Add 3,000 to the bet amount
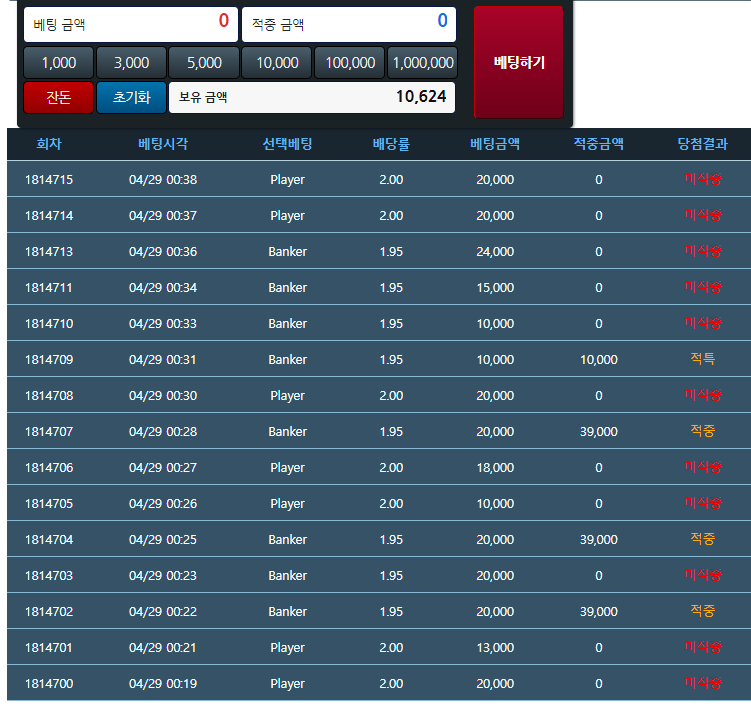The height and width of the screenshot is (706, 751). (x=131, y=63)
